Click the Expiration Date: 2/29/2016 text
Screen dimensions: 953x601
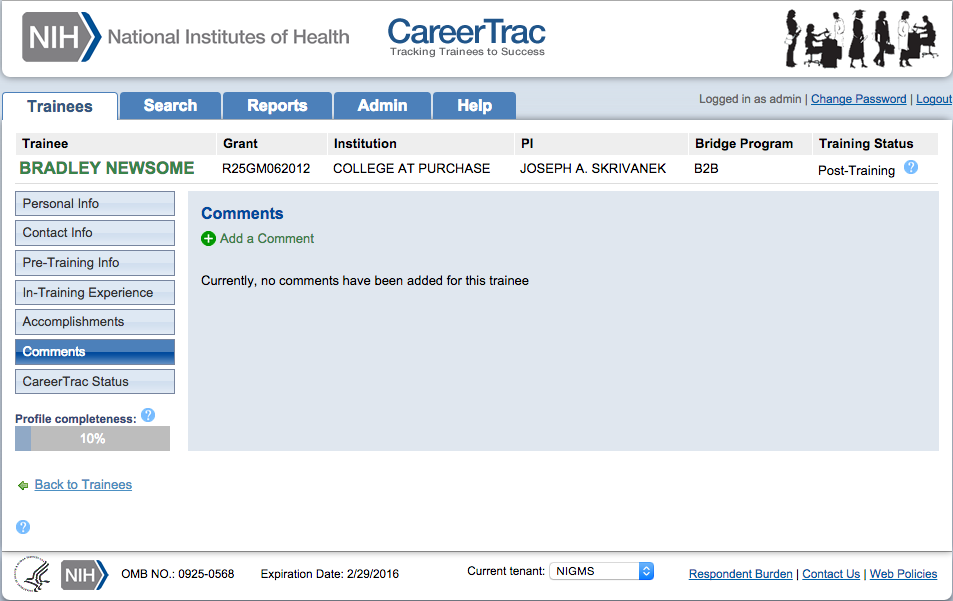(x=329, y=574)
